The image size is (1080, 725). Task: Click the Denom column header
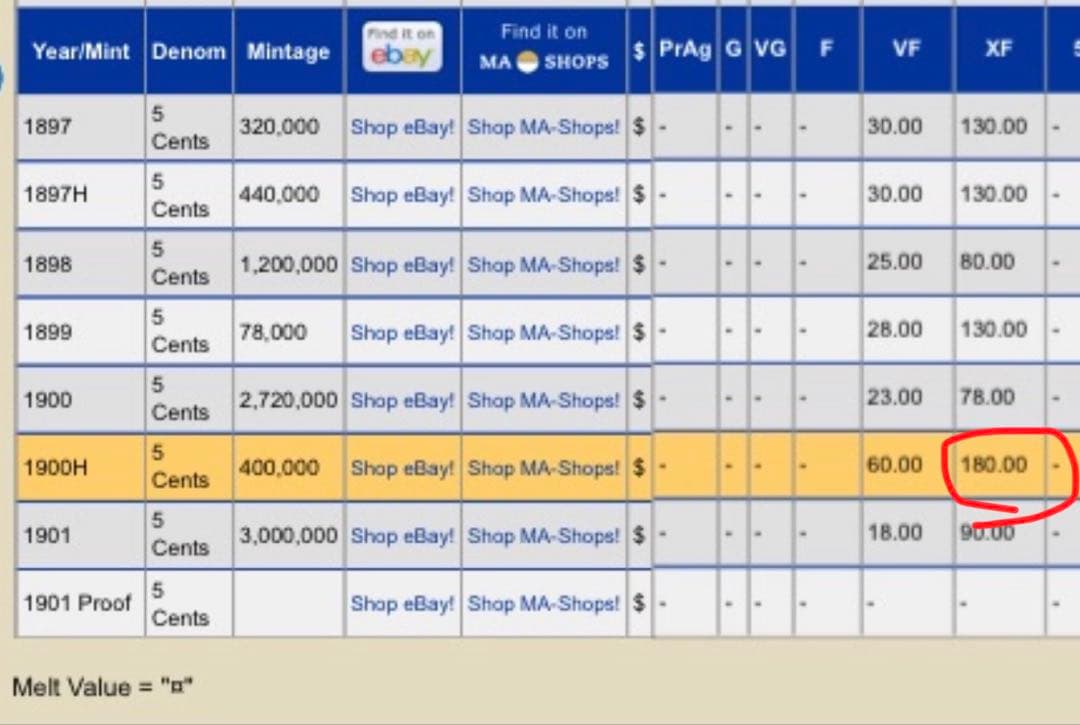click(x=189, y=51)
